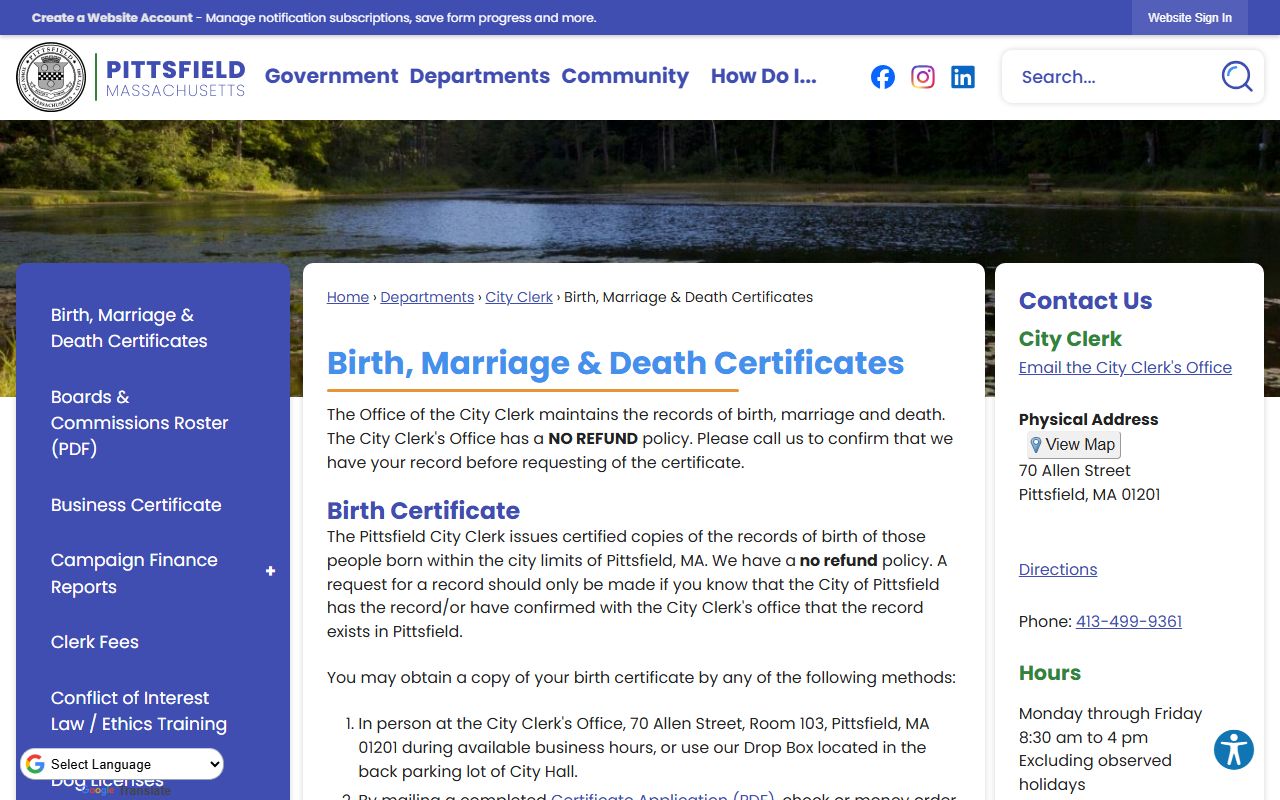Go to City Clerk breadcrumb link

coord(518,297)
